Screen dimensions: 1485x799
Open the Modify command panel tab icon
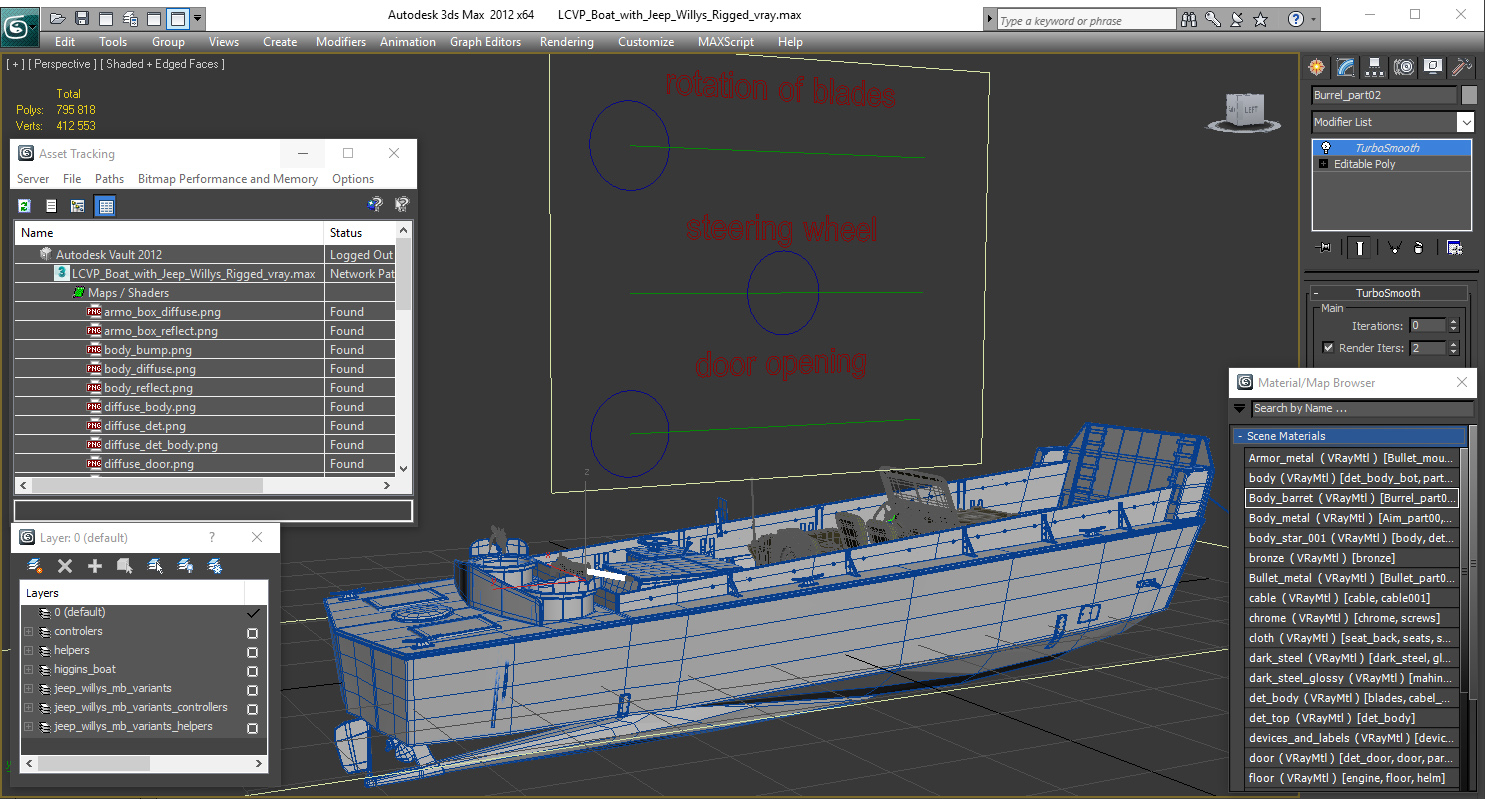1346,67
